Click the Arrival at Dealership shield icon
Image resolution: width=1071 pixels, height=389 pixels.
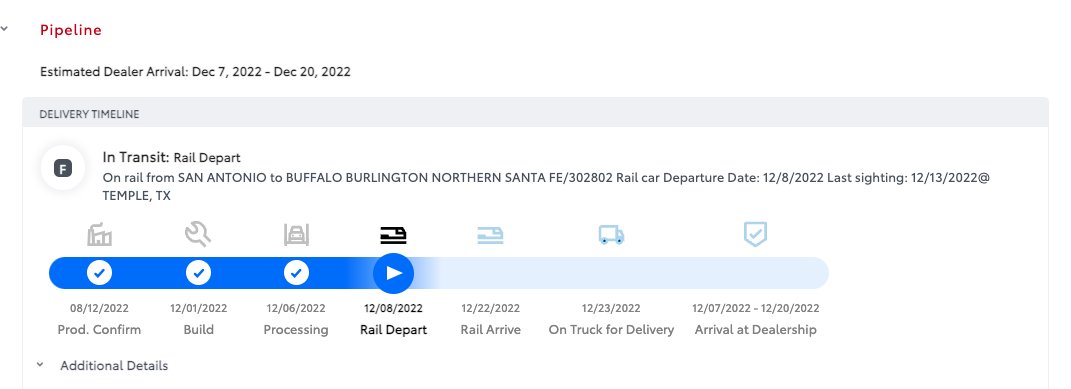[755, 234]
